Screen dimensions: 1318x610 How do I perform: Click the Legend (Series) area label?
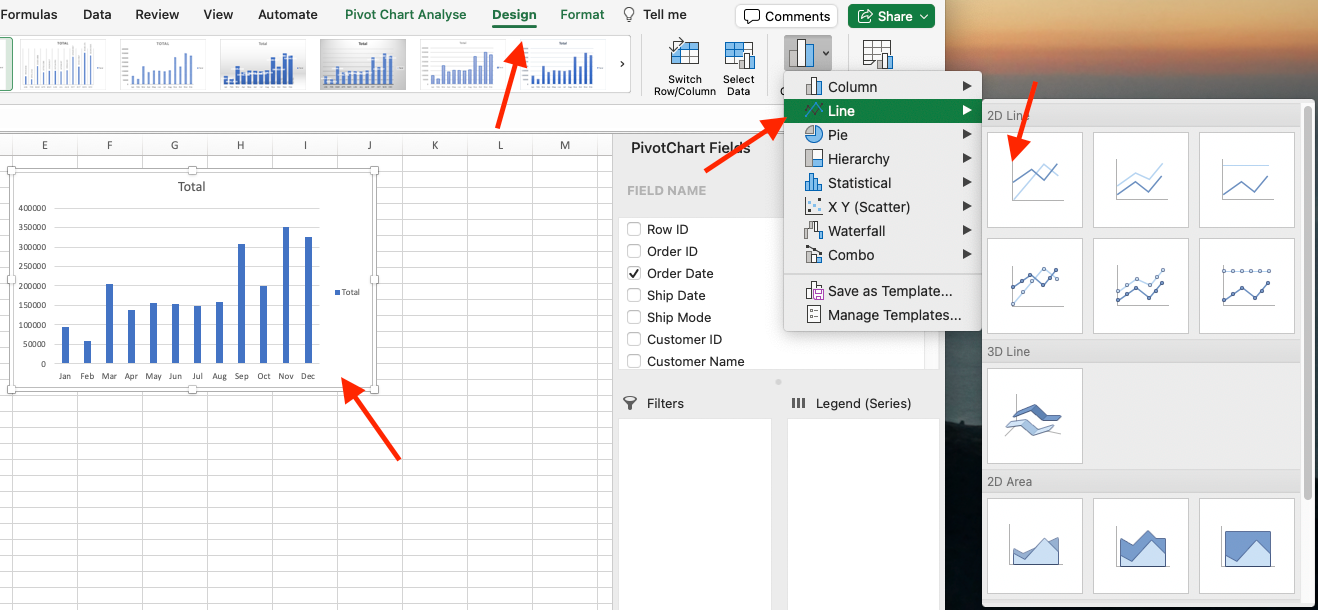tap(863, 404)
